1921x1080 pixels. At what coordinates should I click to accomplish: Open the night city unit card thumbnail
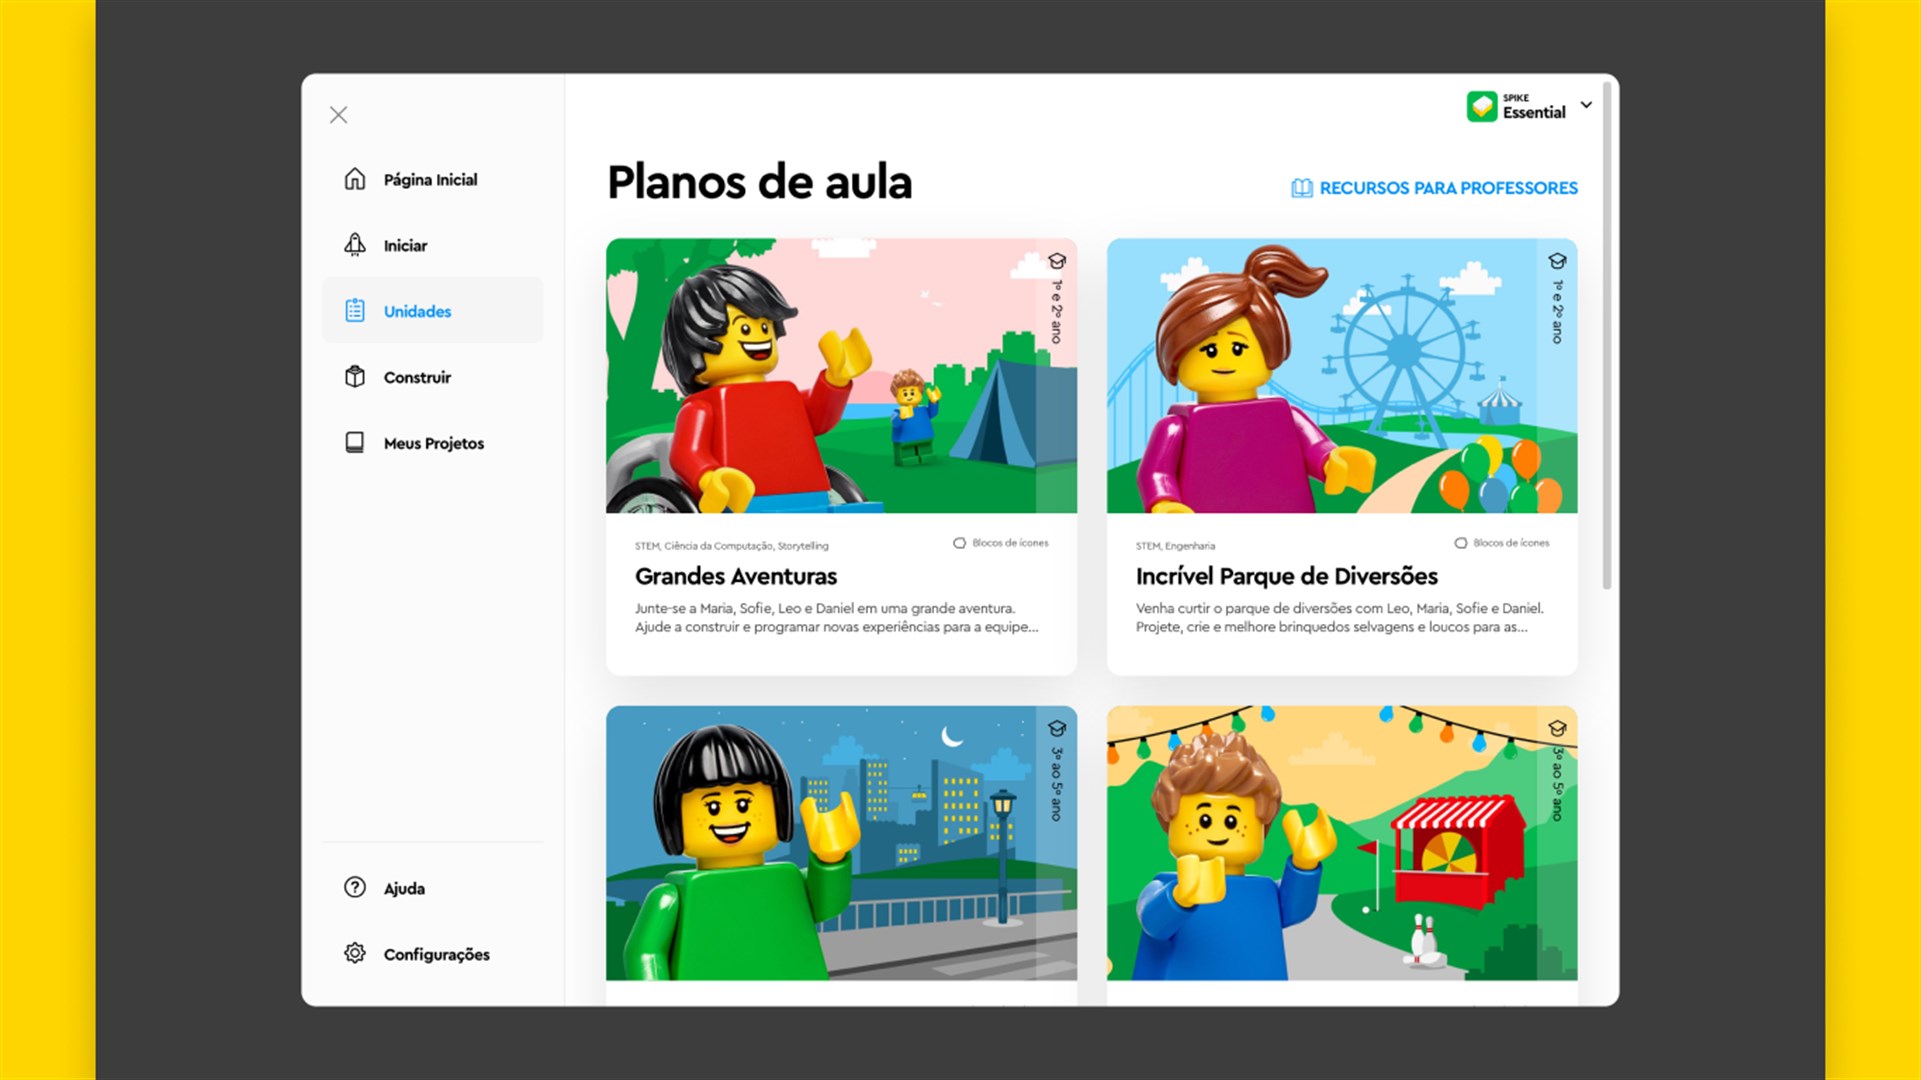tap(841, 843)
